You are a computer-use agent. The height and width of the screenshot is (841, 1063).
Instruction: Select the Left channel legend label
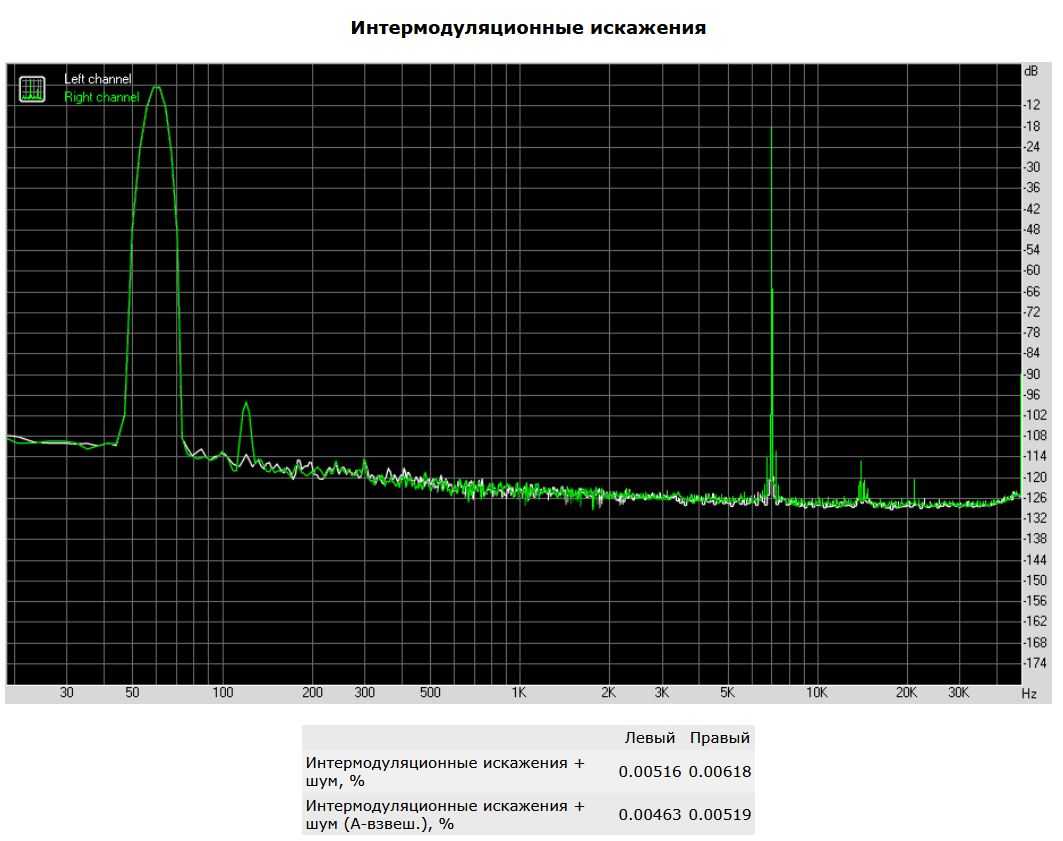(97, 79)
